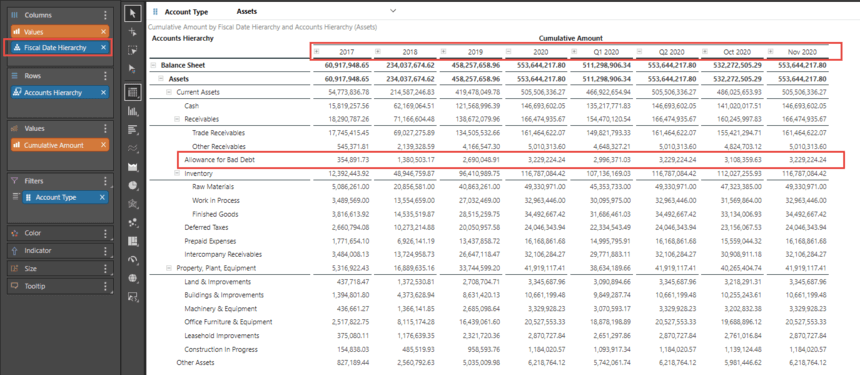Open Size drop zone options menu
The height and width of the screenshot is (375, 860).
106,269
